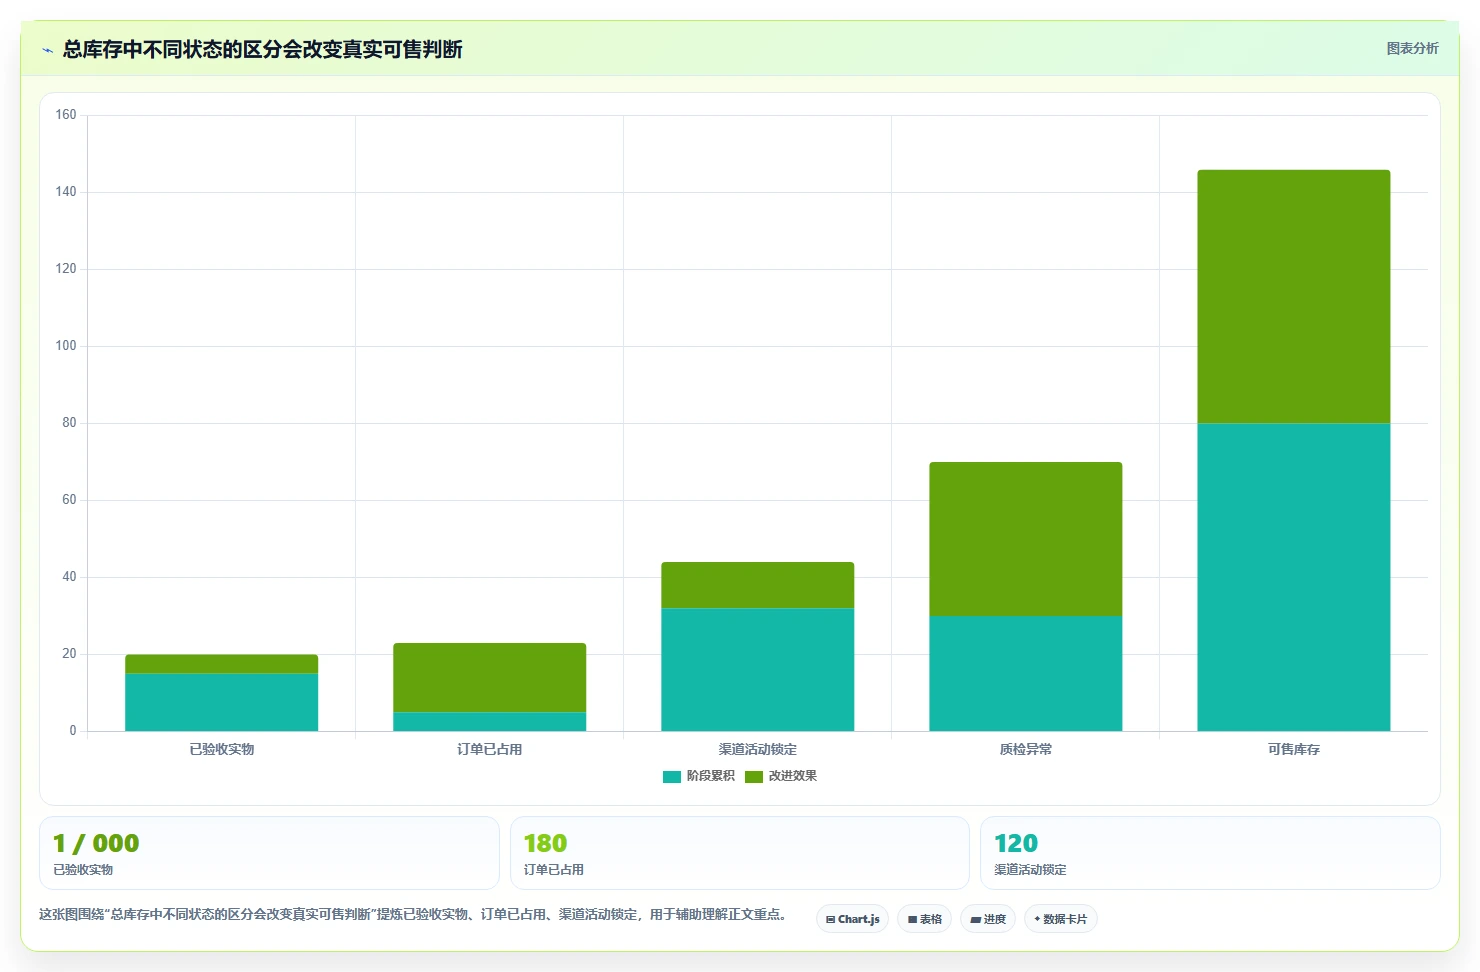Image resolution: width=1480 pixels, height=972 pixels.
Task: Click the 可售库存 x-axis label
Action: tap(1294, 749)
